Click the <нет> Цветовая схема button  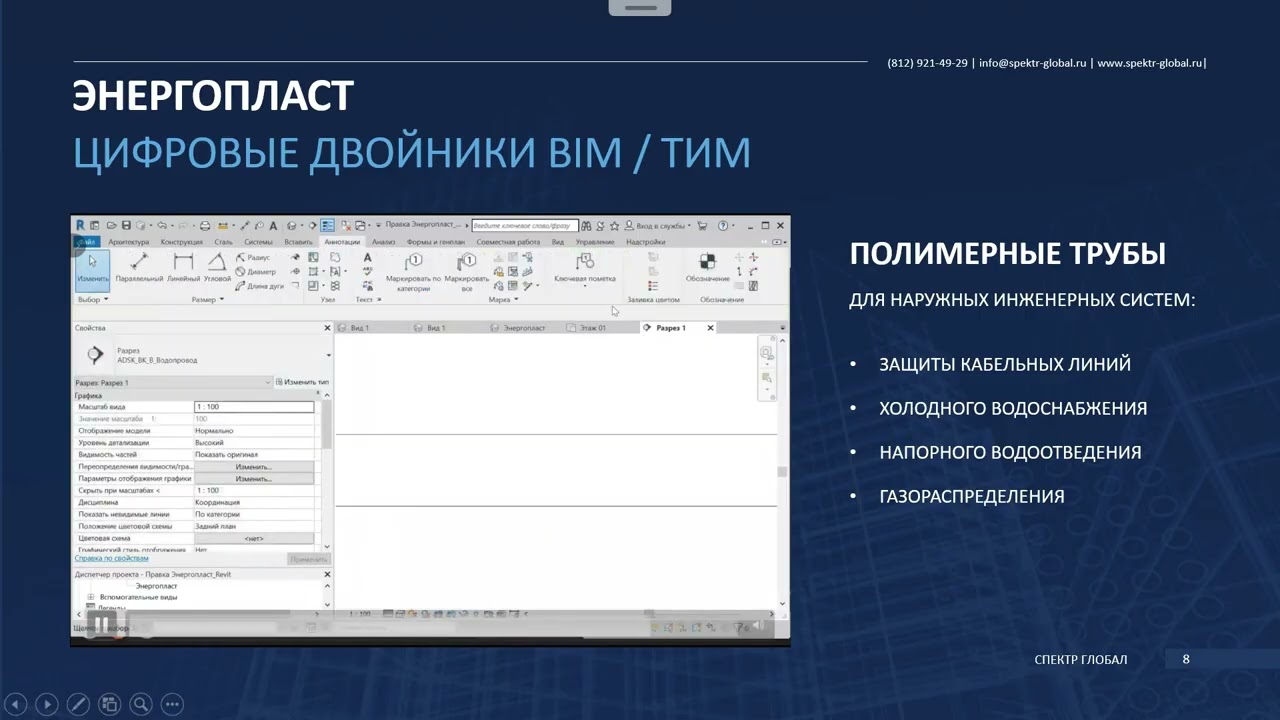254,538
